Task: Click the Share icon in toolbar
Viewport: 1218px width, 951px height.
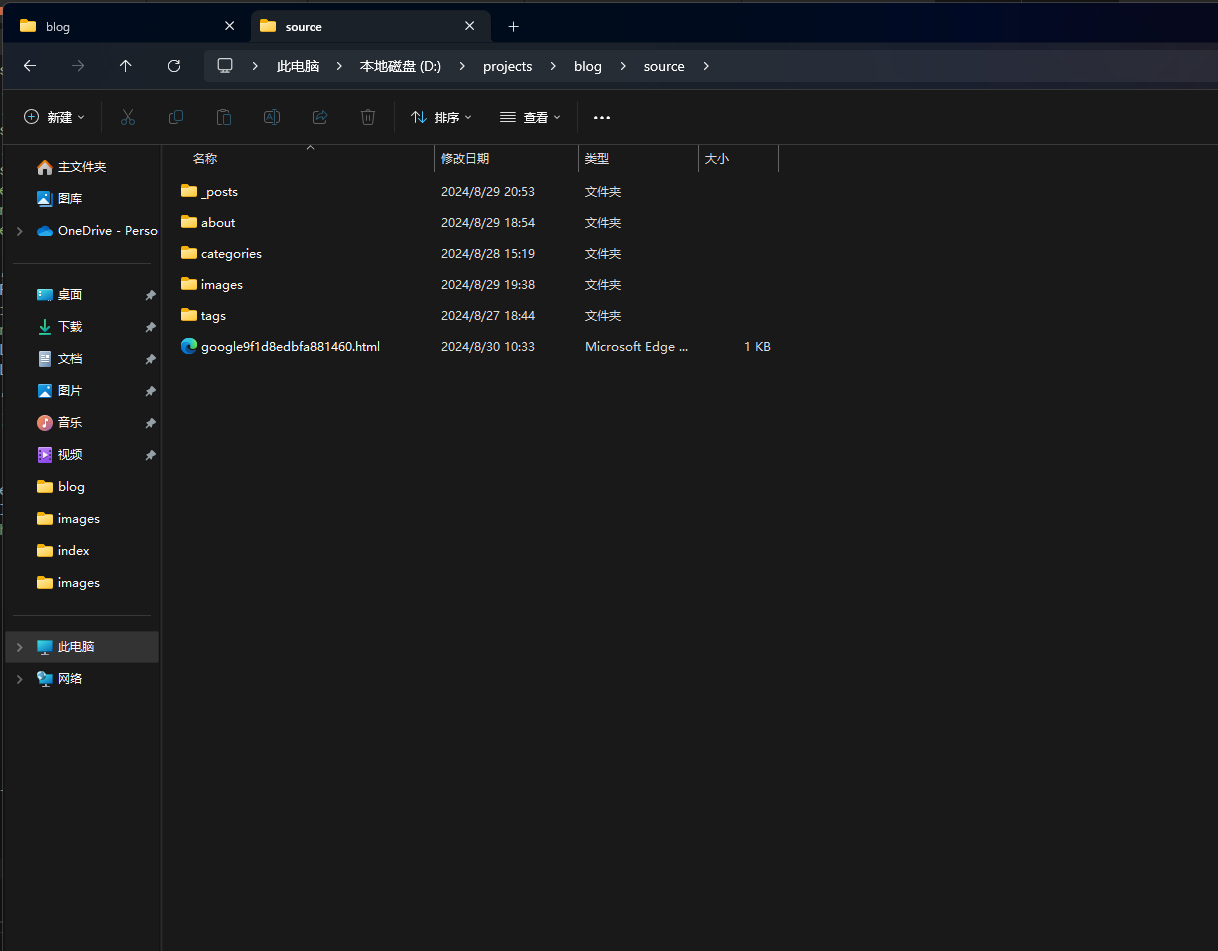Action: click(320, 117)
